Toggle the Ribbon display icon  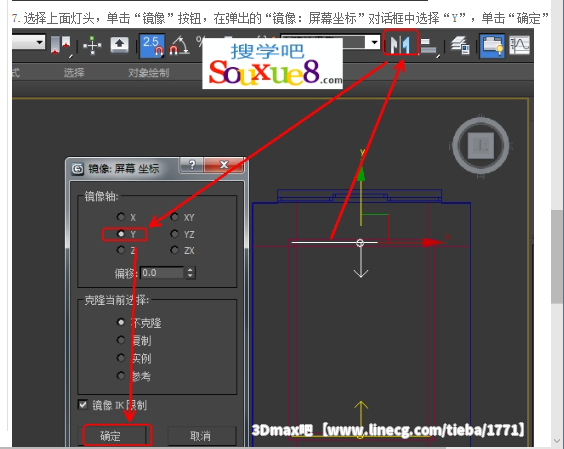click(492, 46)
